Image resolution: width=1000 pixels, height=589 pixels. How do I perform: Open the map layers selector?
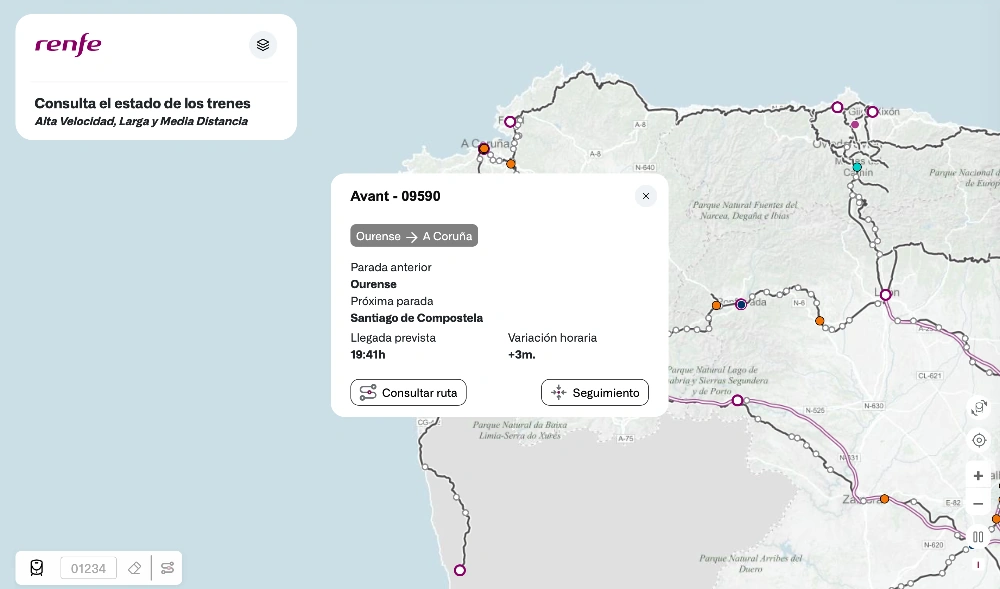262,45
